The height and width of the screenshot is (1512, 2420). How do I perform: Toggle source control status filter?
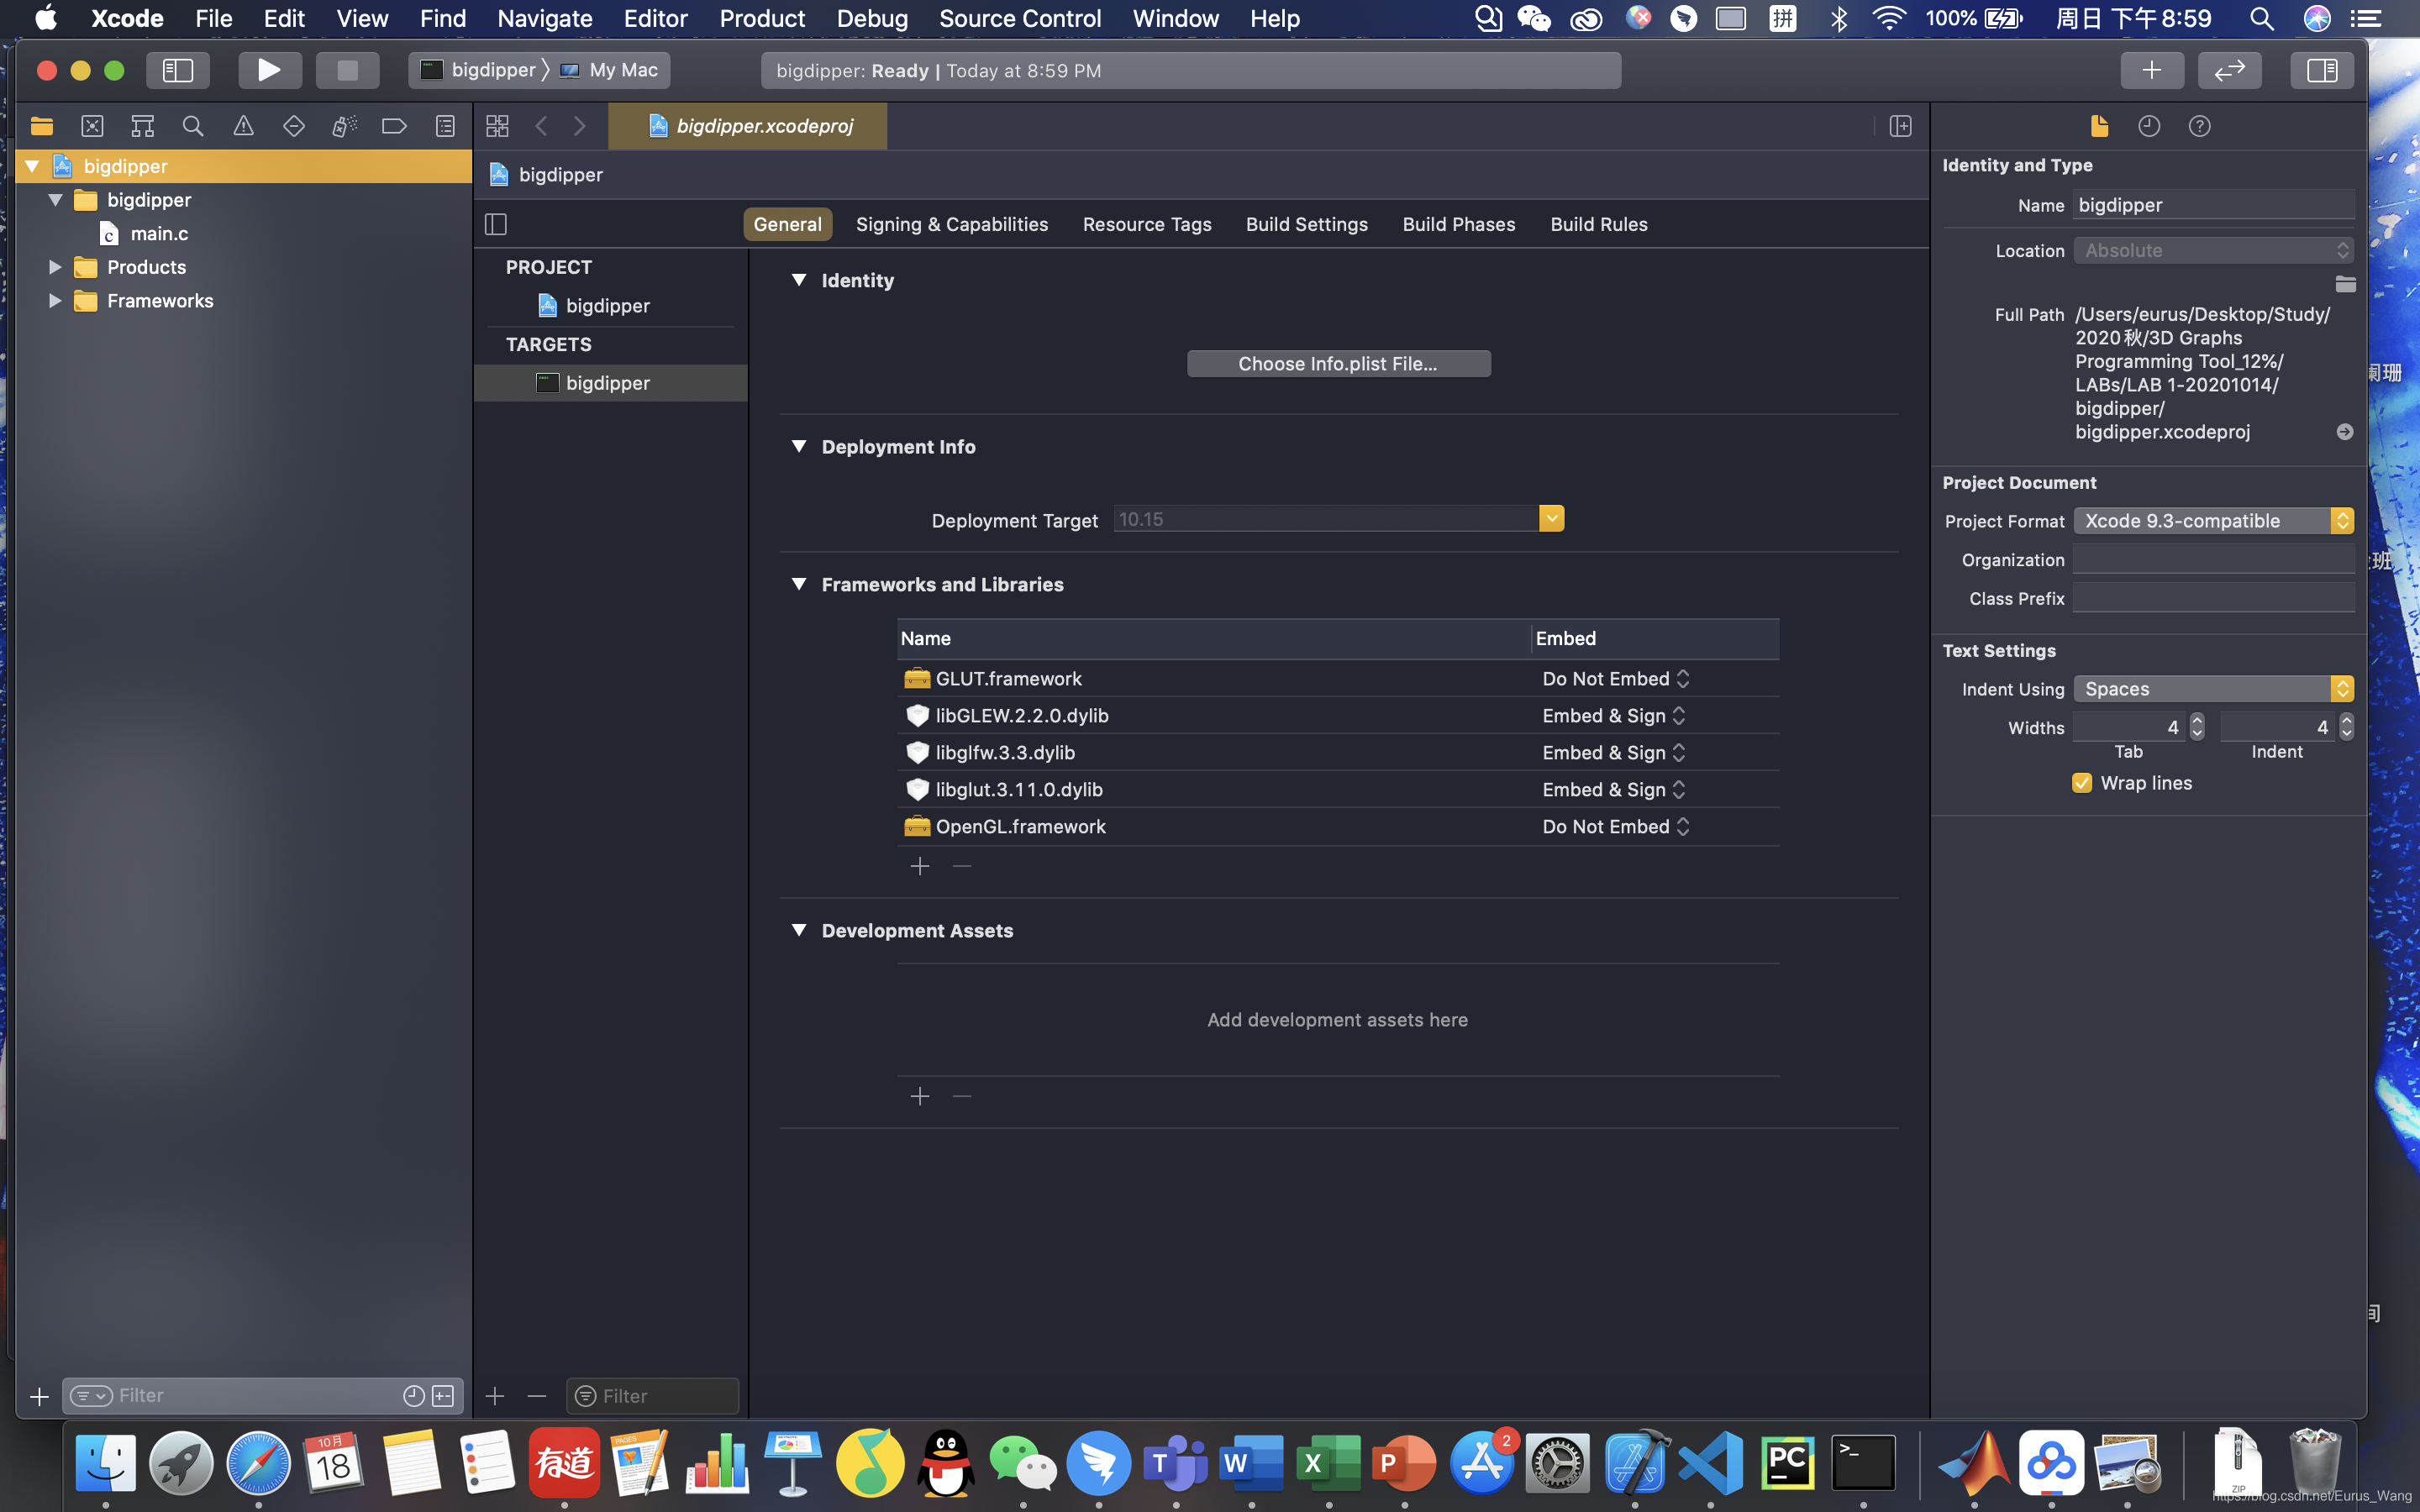(x=443, y=1396)
